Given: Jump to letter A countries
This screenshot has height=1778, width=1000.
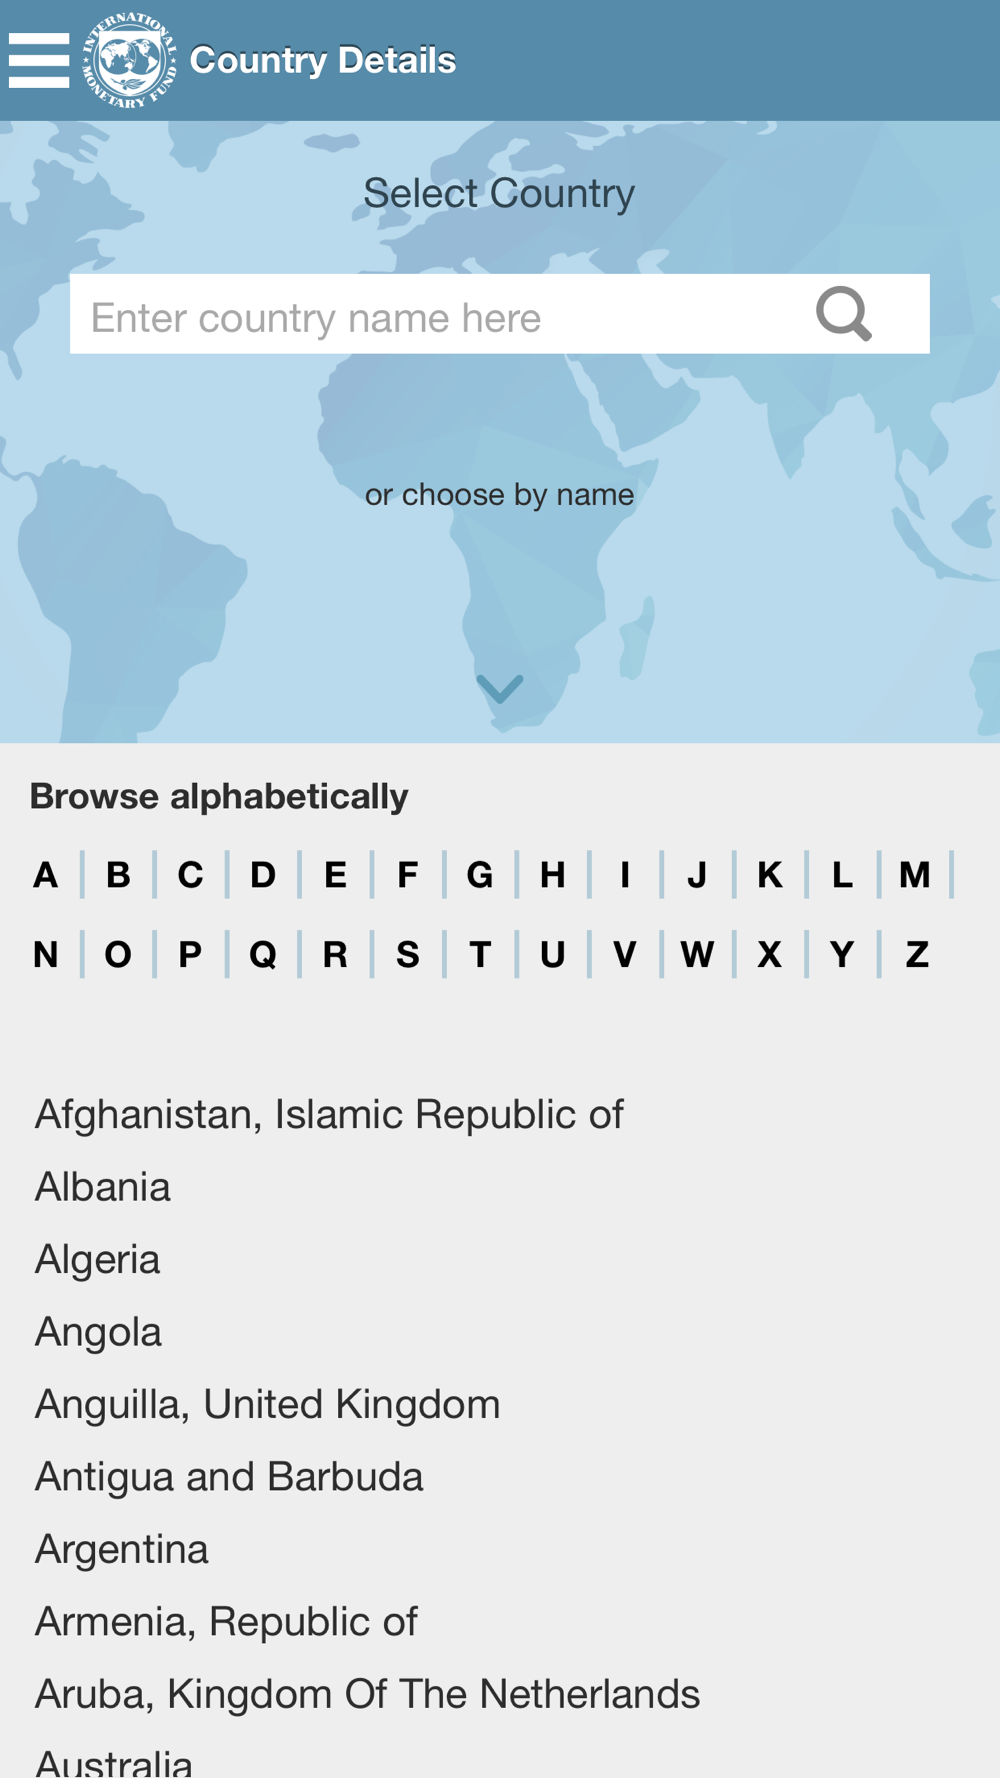Looking at the screenshot, I should (45, 875).
